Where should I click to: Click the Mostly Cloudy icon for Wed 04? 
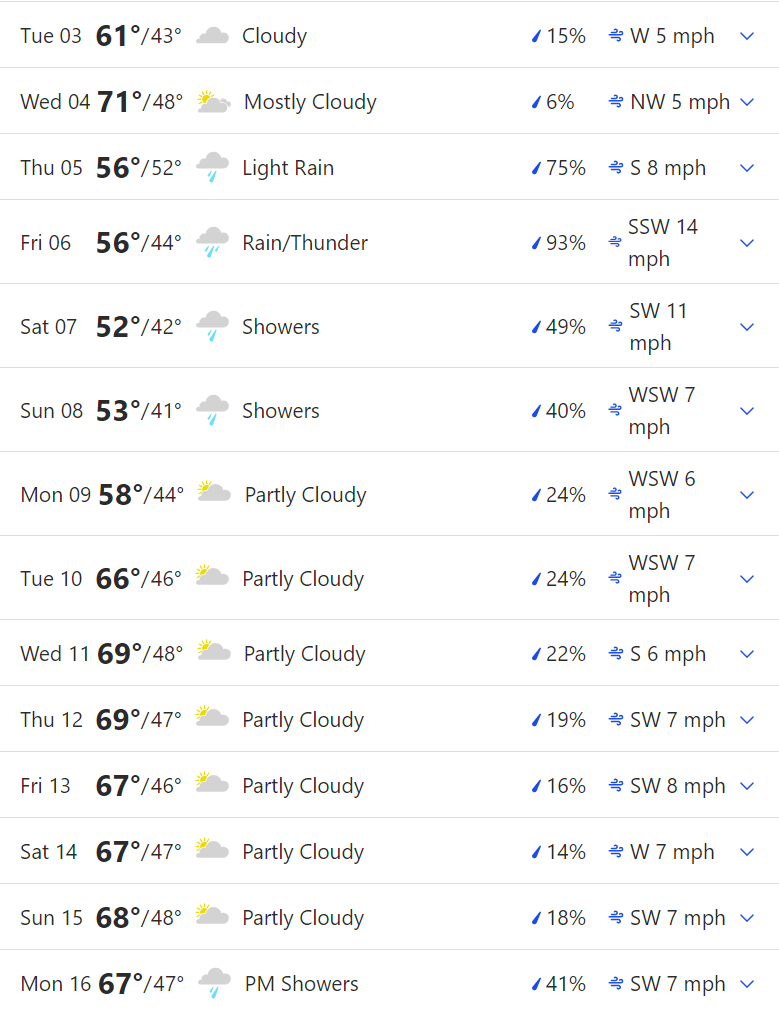213,102
